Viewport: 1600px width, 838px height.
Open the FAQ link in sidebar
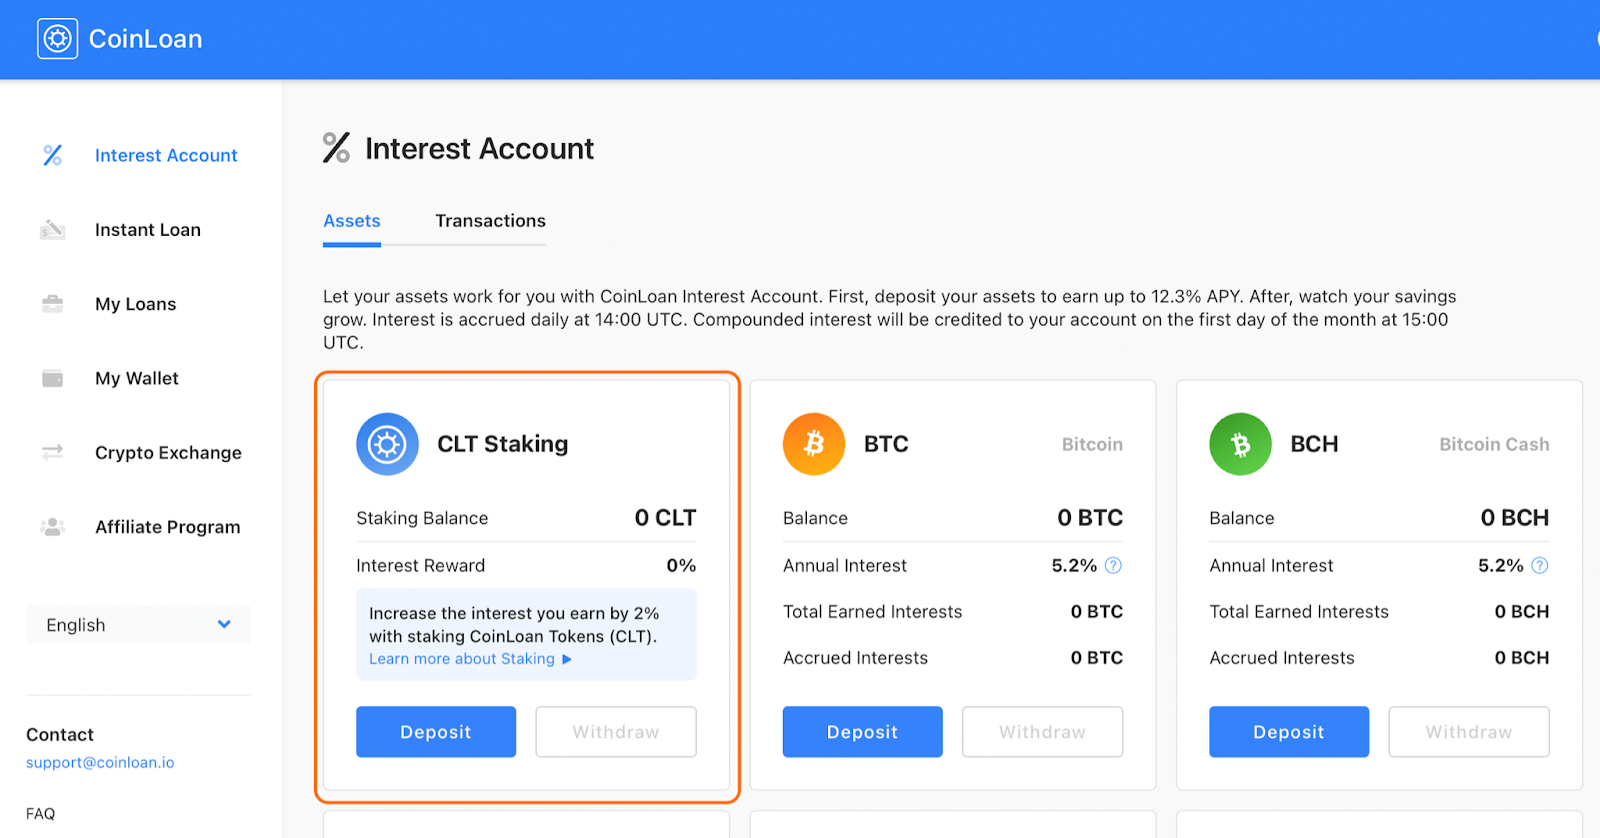tap(41, 814)
